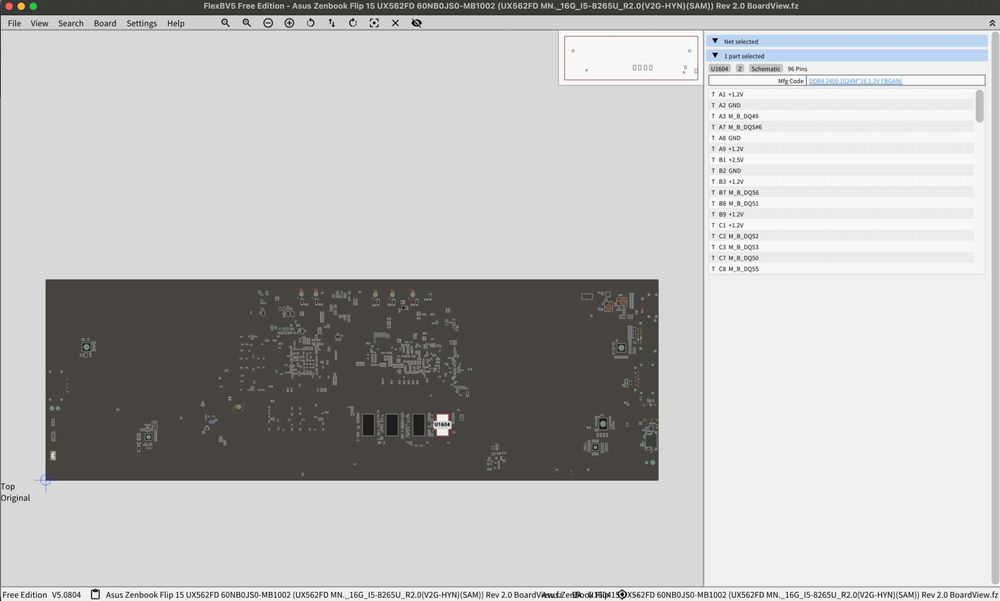Viewport: 1000px width, 601px height.
Task: Fit the board to view with the frame icon
Action: tap(374, 23)
